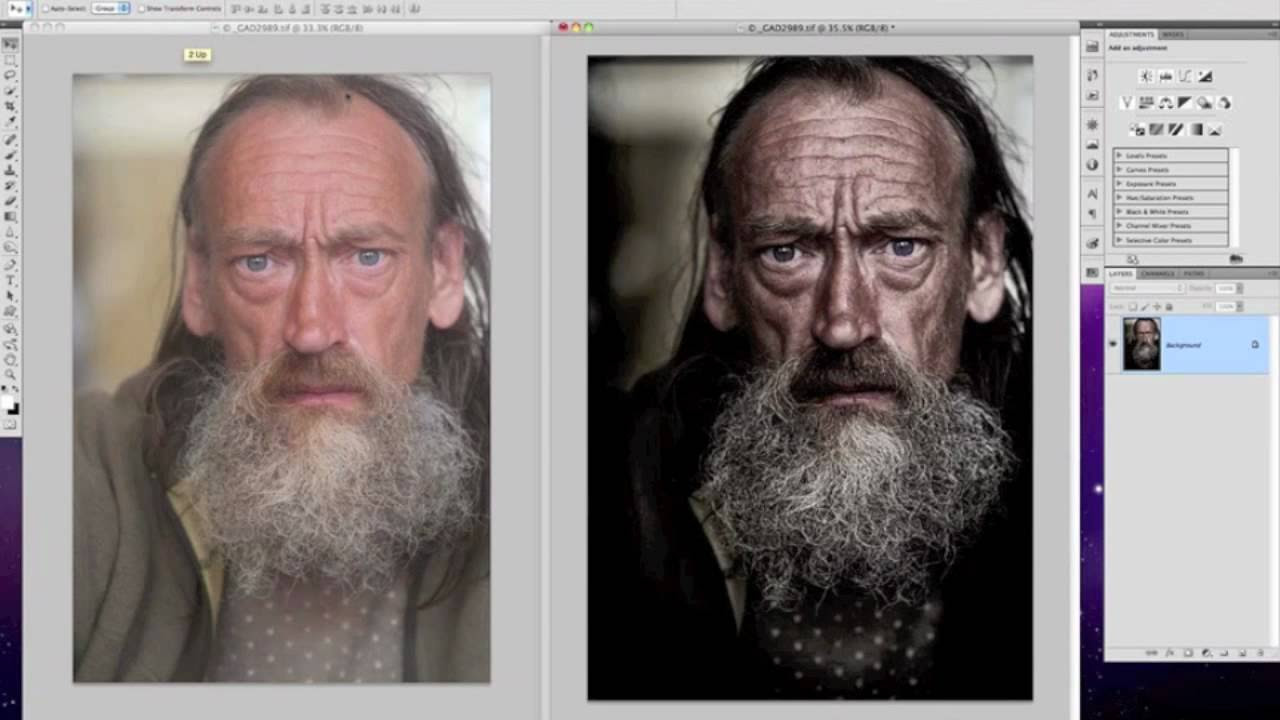This screenshot has height=720, width=1280.
Task: Select the Zoom tool in the toolbox
Action: click(10, 374)
